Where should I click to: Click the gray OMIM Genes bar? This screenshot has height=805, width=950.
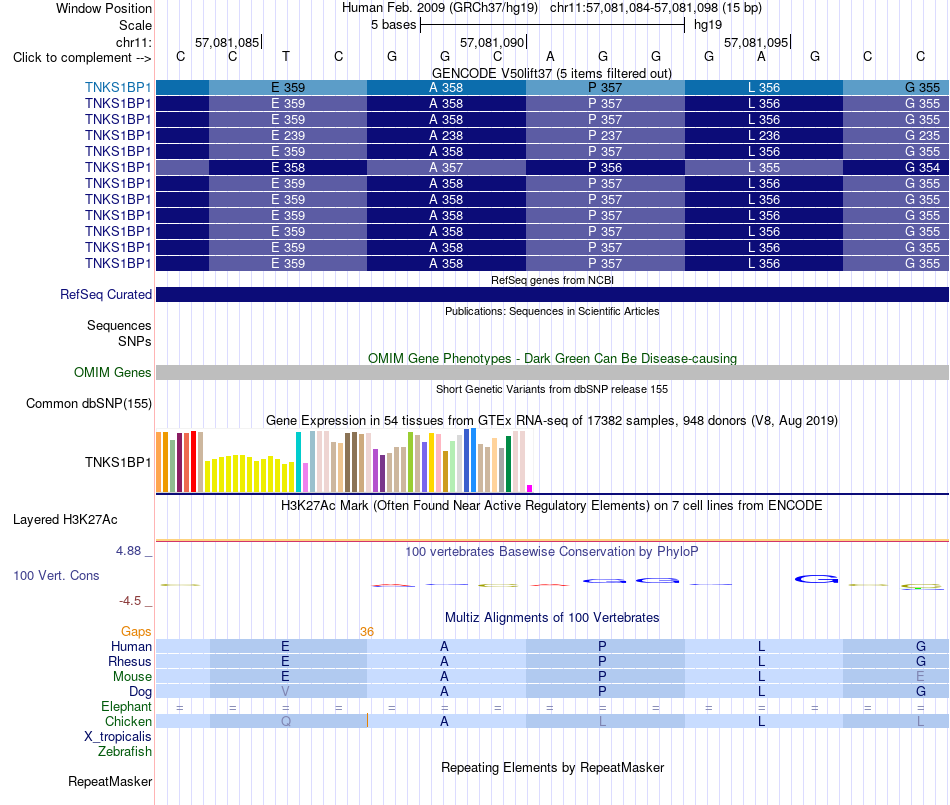tap(552, 373)
